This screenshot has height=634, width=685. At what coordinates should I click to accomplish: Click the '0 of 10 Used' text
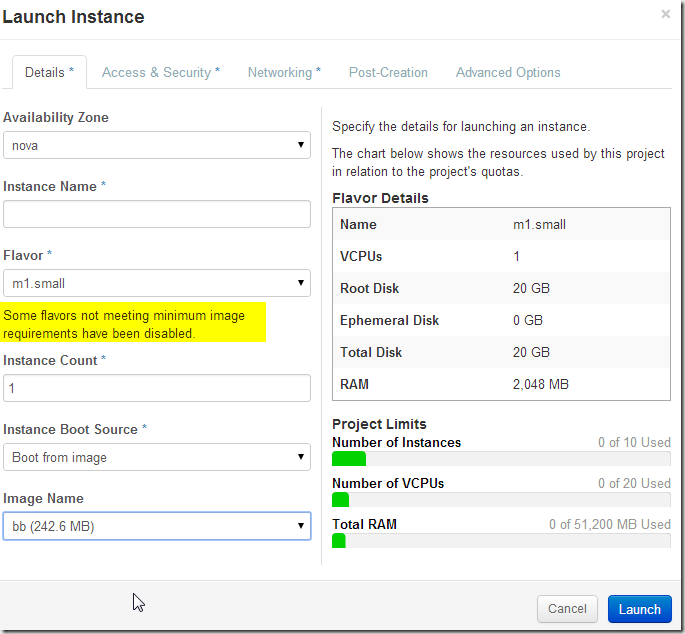(x=634, y=442)
